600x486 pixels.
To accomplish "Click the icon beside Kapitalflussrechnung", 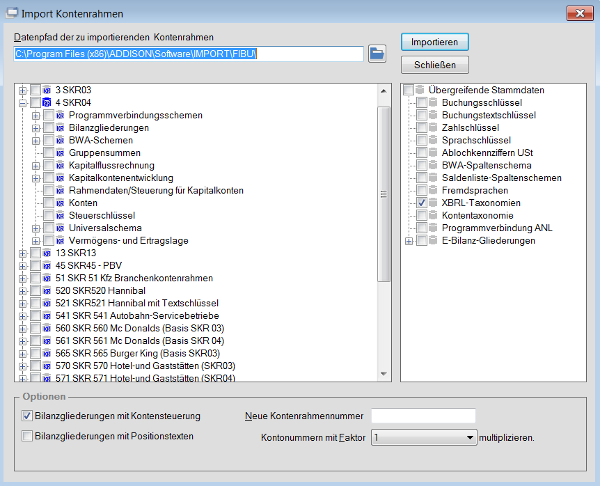I will pyautogui.click(x=60, y=166).
